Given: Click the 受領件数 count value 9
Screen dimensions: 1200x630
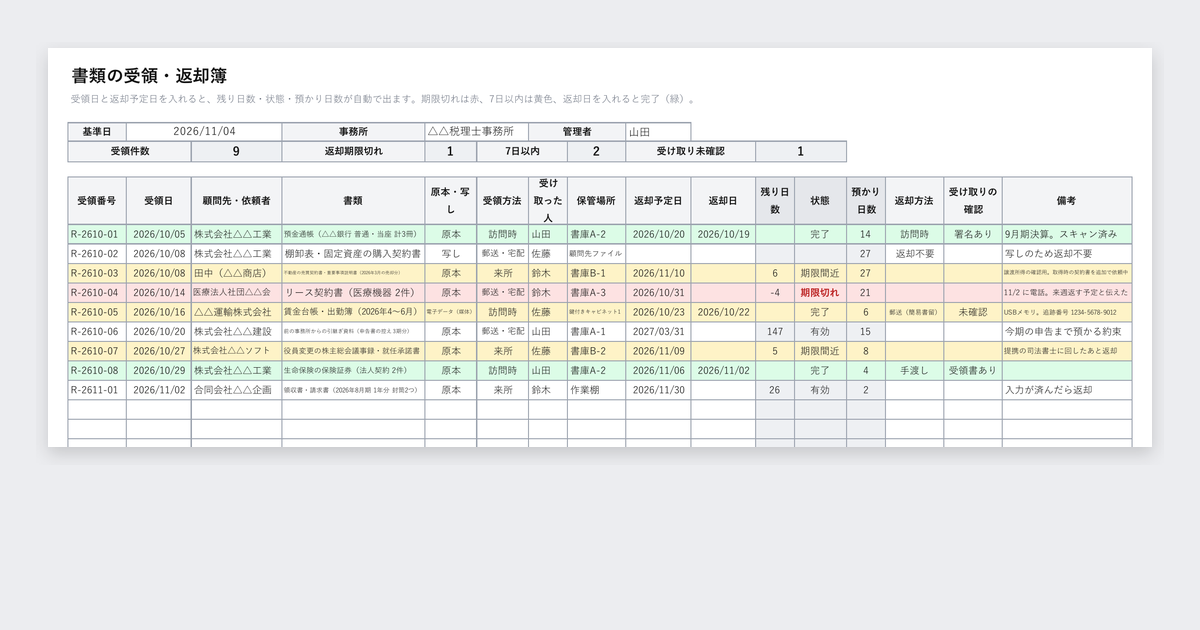Looking at the screenshot, I should [236, 152].
